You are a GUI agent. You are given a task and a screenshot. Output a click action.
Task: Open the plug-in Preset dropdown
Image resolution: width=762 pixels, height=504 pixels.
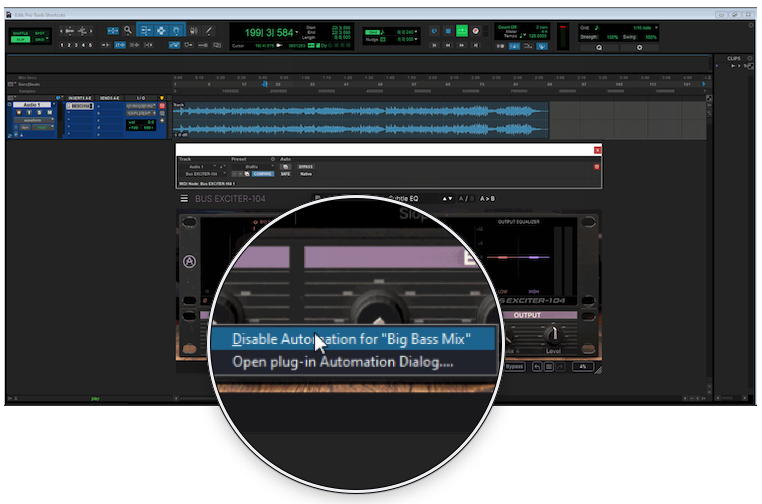pos(253,167)
